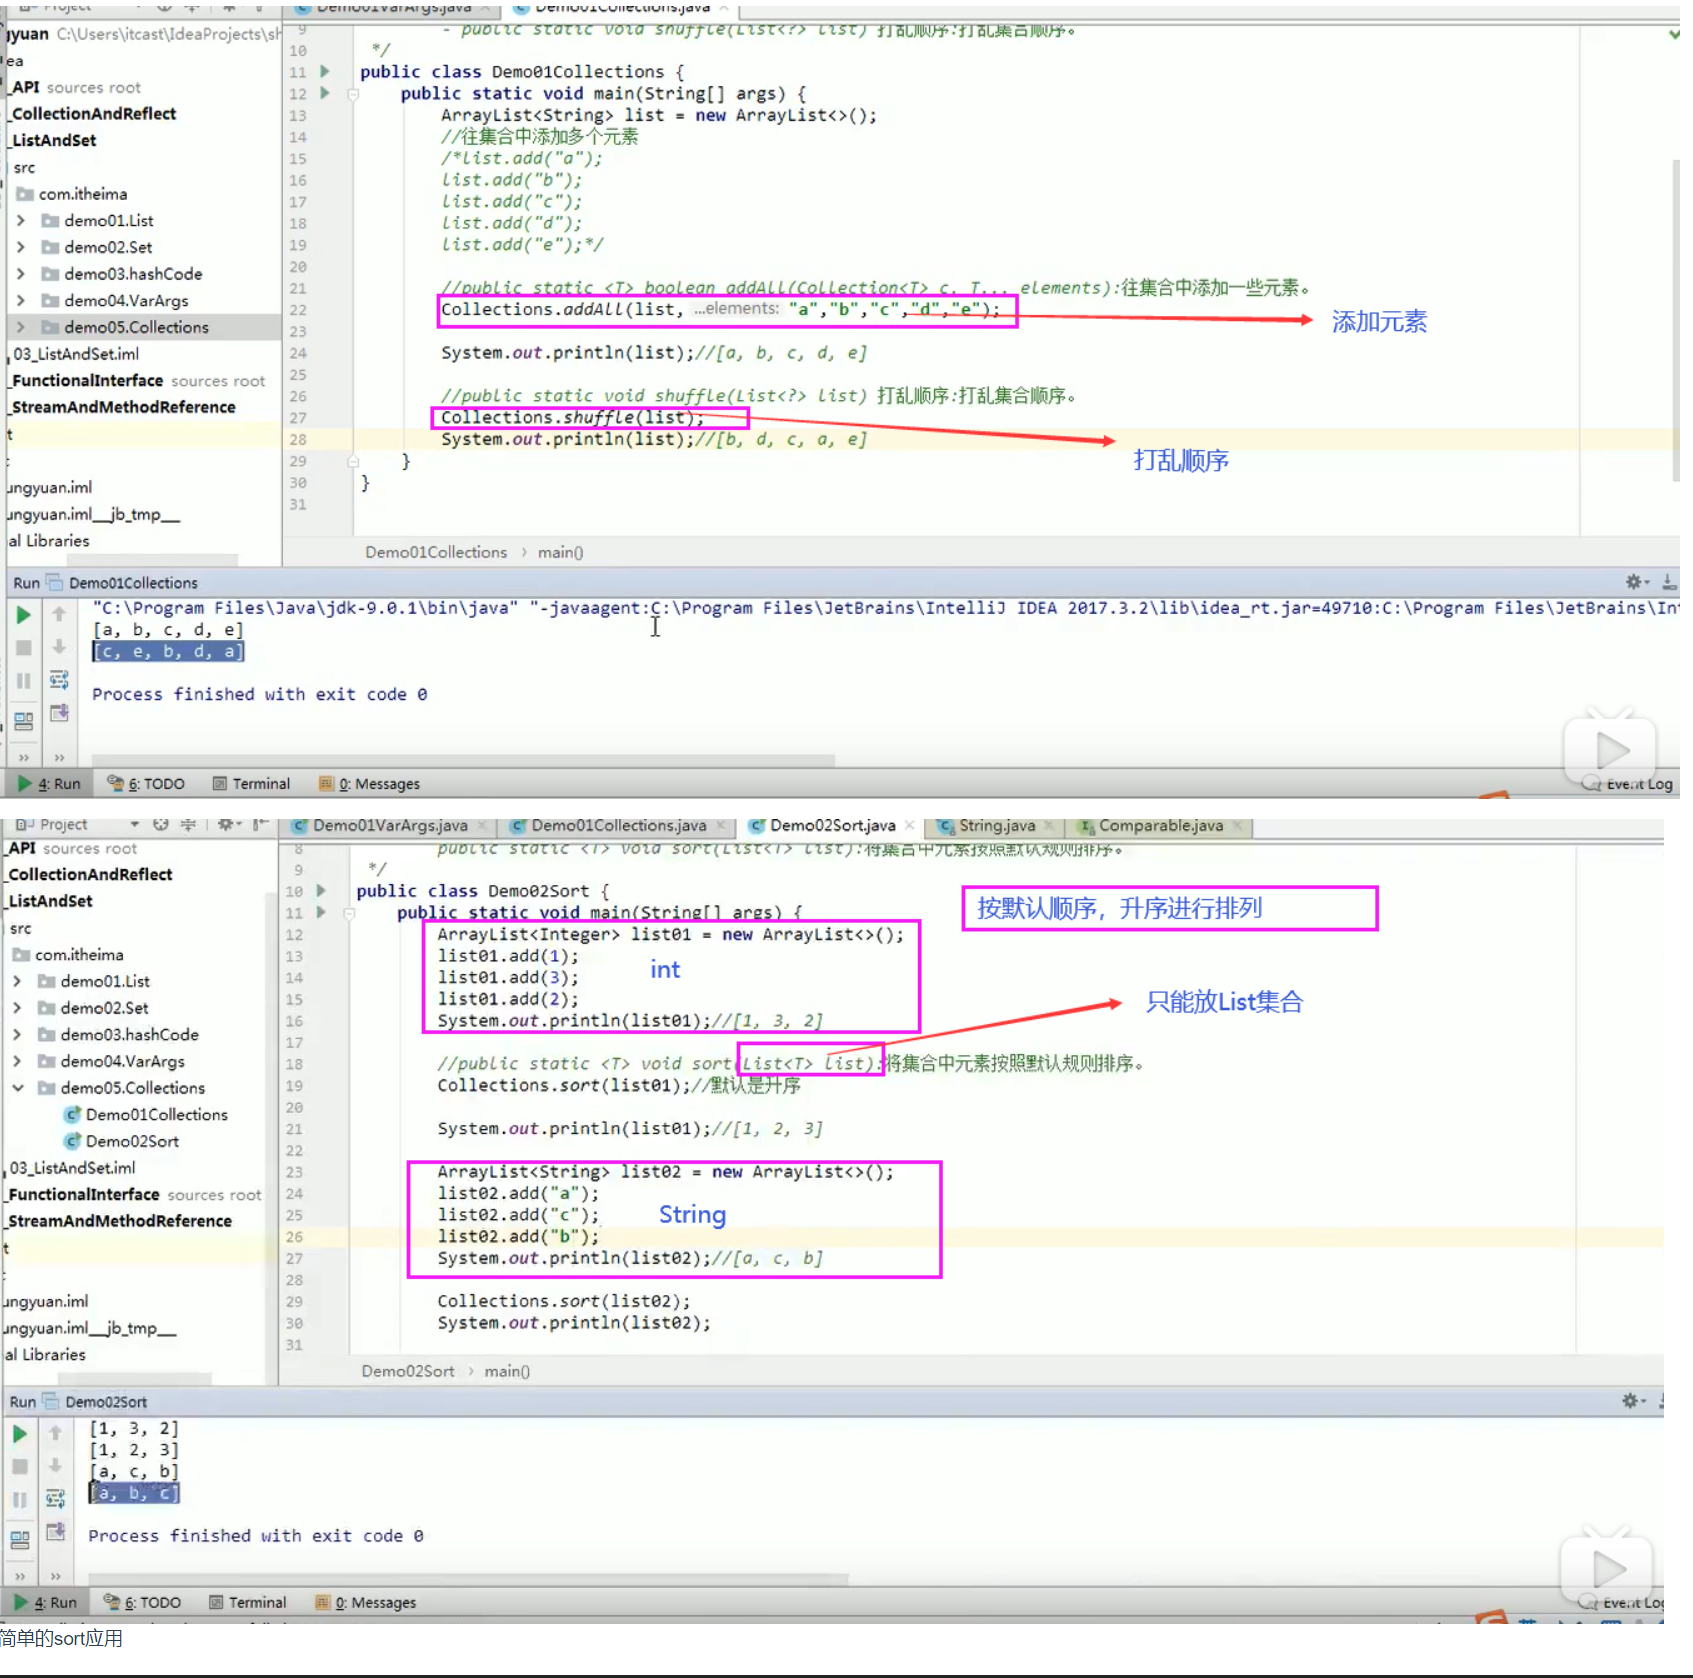Expand demo04.VarArgs in the upper project tree
Viewport: 1693px width, 1678px height.
click(x=21, y=300)
